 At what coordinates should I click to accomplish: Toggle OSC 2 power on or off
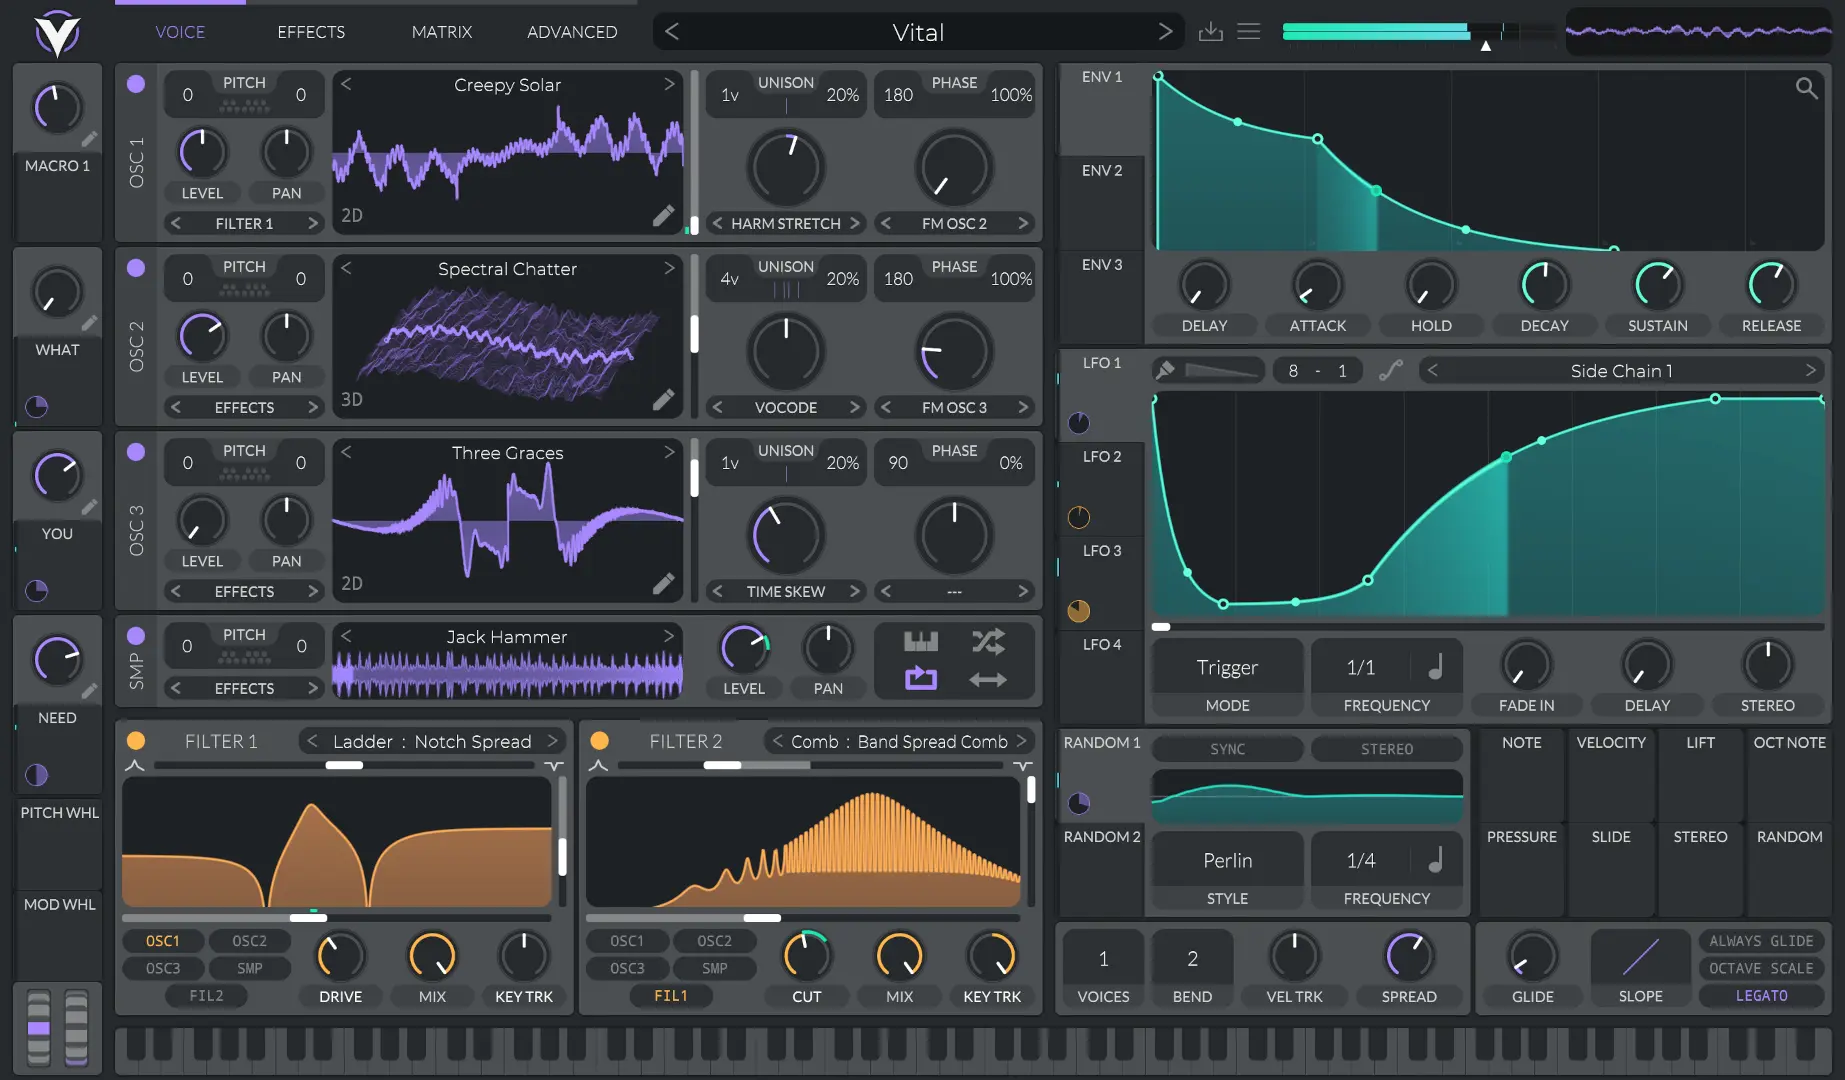pos(136,267)
